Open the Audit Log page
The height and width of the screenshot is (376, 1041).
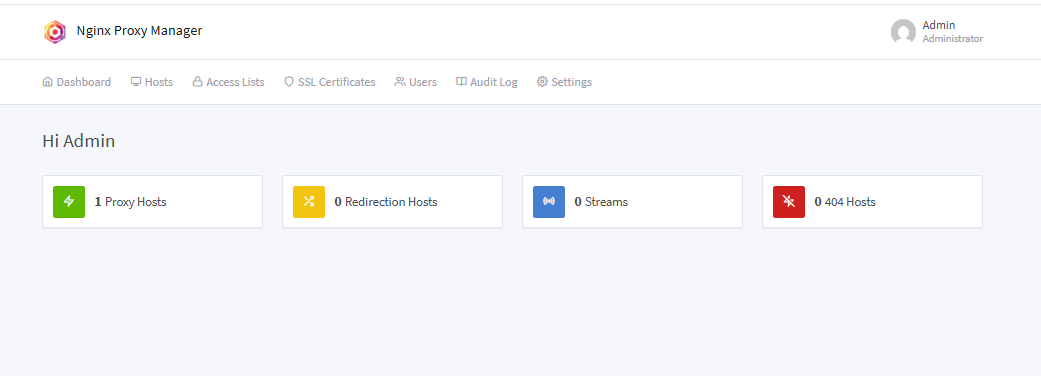point(487,82)
